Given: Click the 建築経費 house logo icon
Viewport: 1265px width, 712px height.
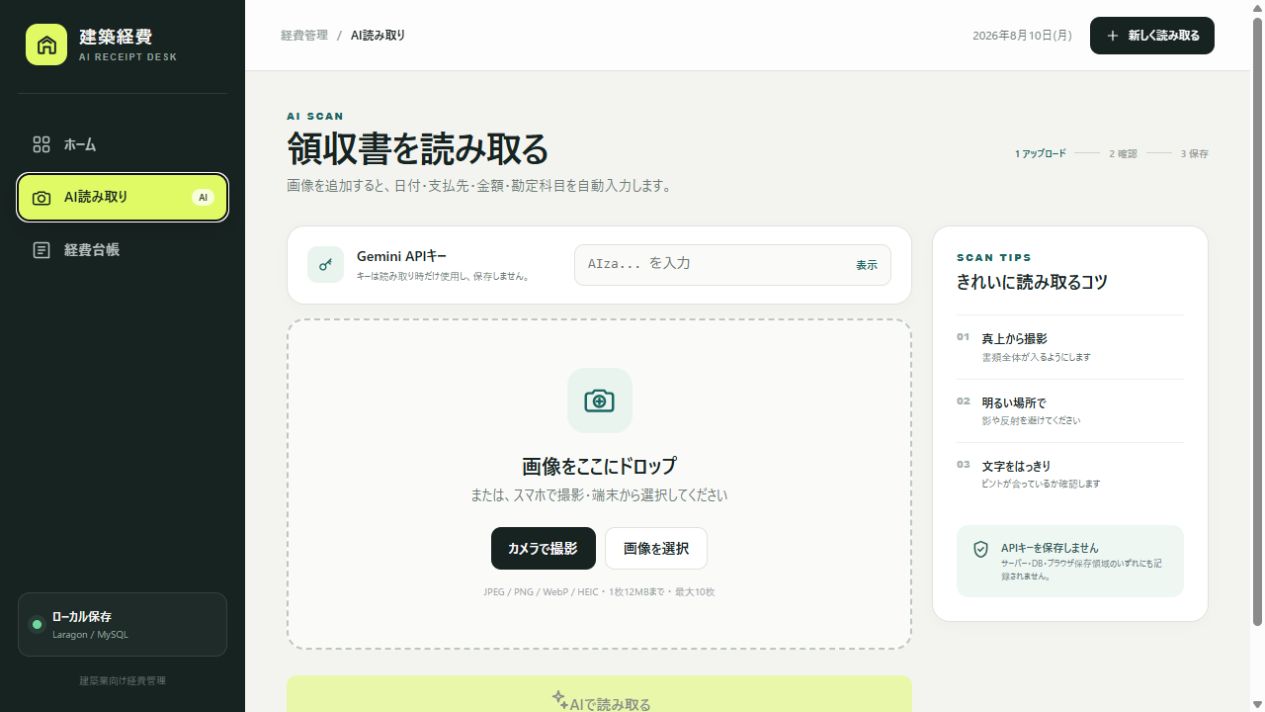Looking at the screenshot, I should coord(46,45).
